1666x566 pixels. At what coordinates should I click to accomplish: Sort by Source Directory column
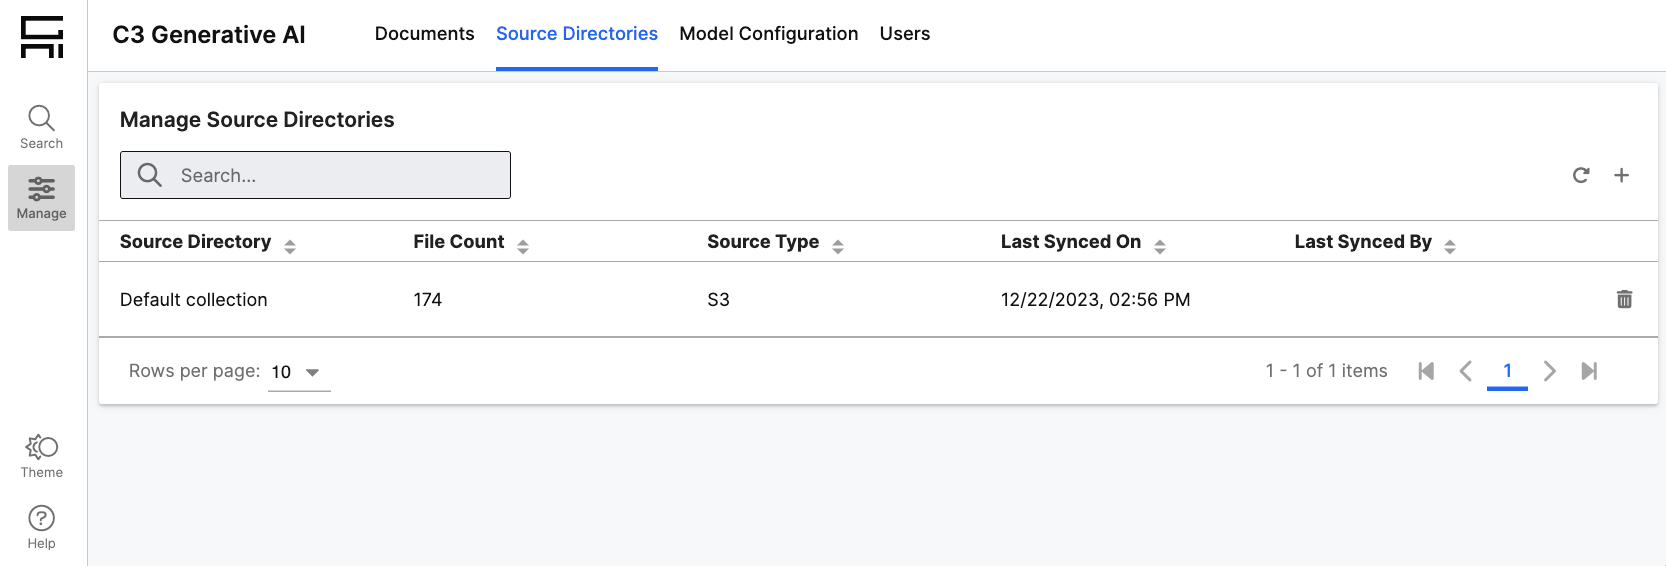(x=290, y=246)
